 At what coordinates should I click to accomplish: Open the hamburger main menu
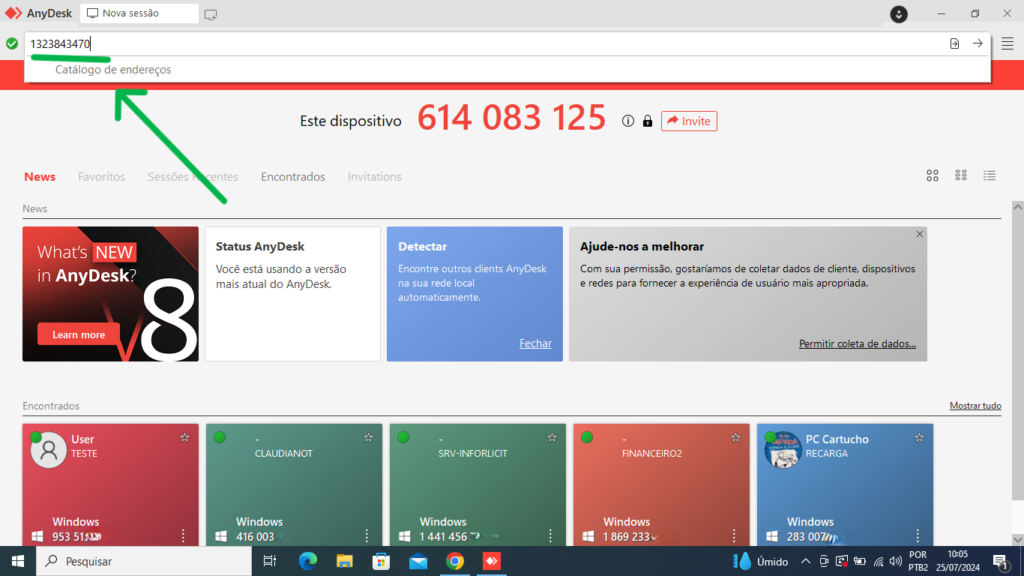1008,44
